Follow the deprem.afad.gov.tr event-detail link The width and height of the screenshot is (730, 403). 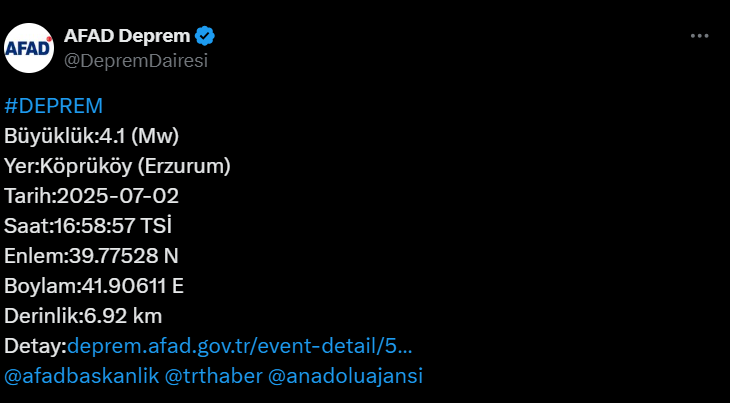point(240,346)
